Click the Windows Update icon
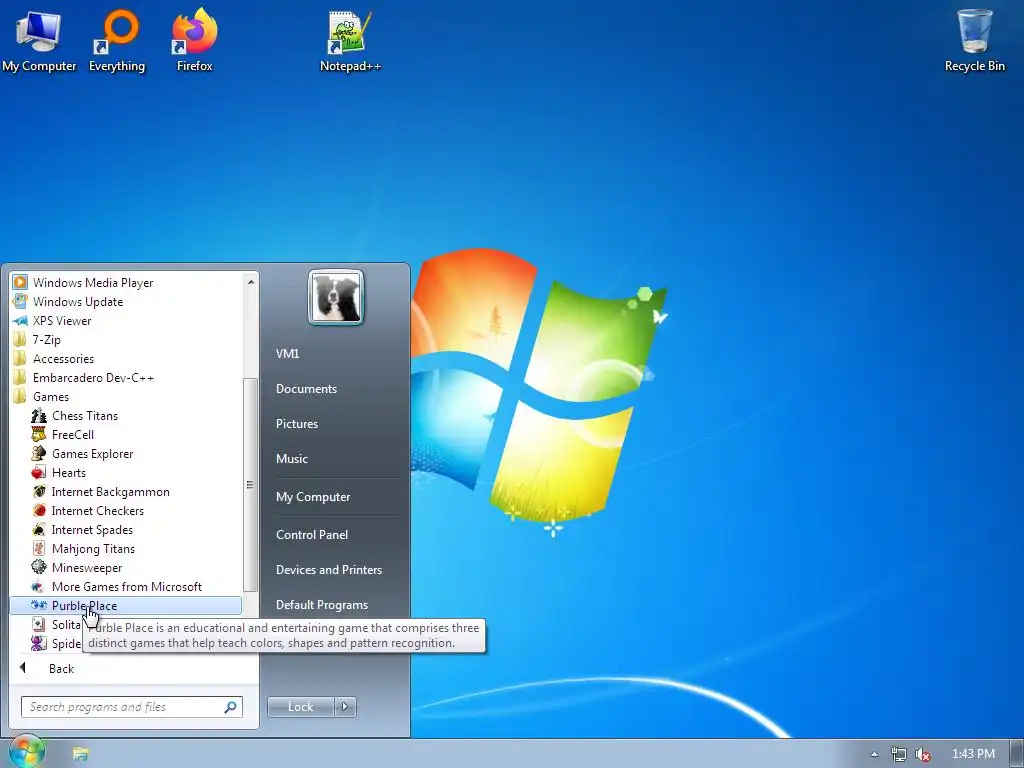The width and height of the screenshot is (1024, 768). tap(20, 301)
